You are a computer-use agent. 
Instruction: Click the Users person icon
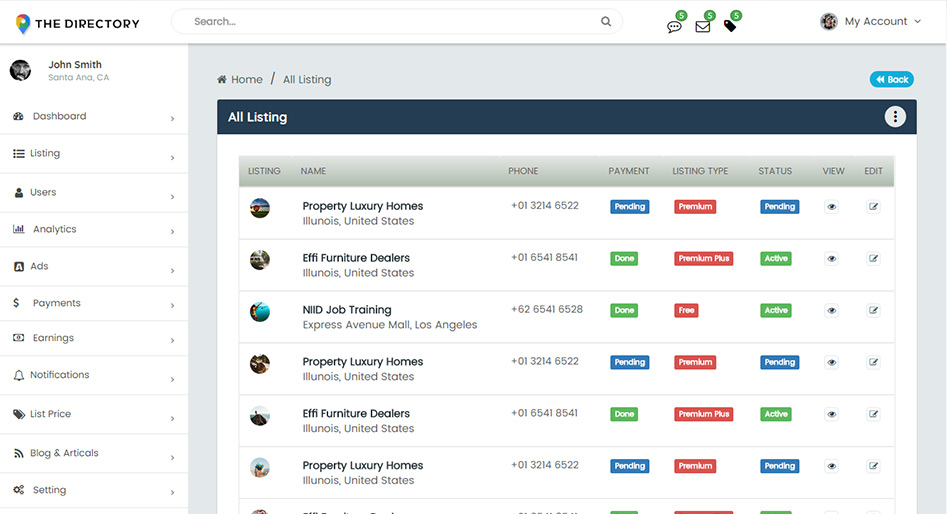19,192
